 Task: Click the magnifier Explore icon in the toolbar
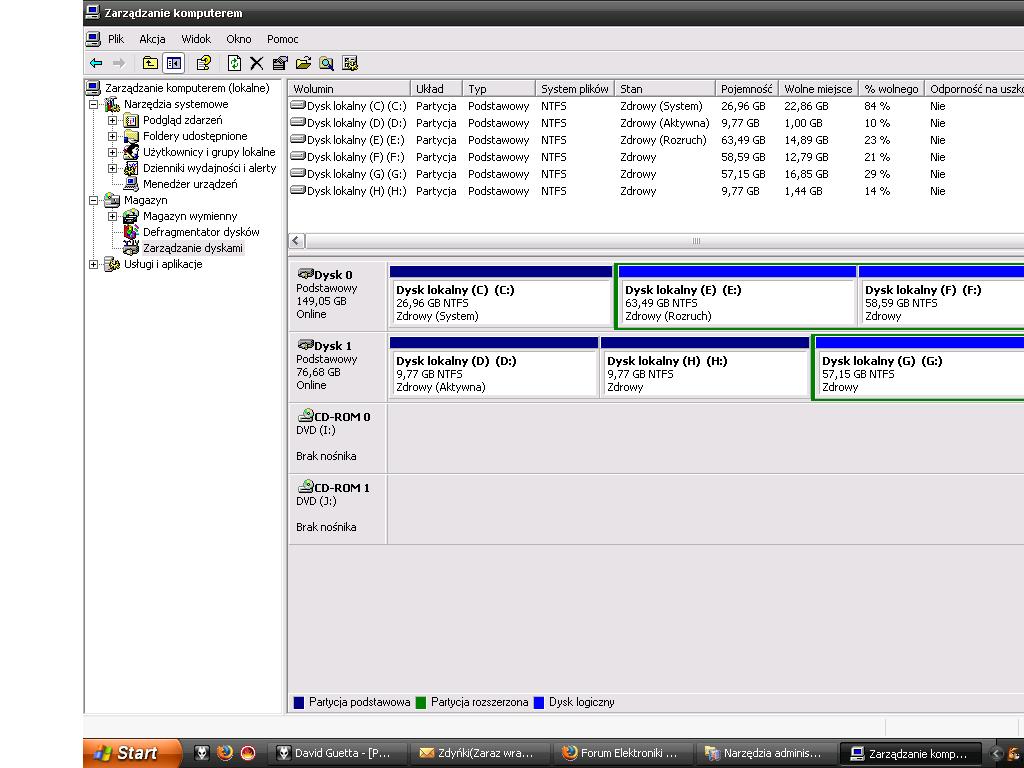tap(326, 63)
